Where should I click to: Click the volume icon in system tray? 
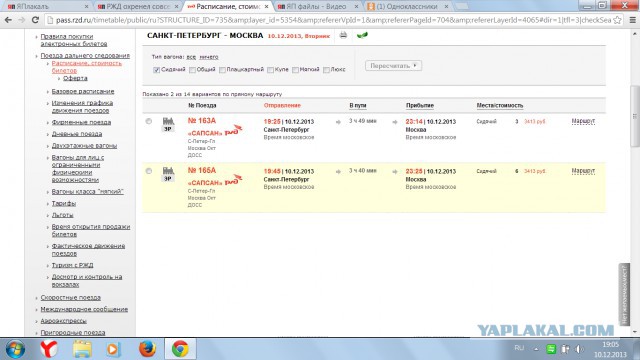click(579, 349)
